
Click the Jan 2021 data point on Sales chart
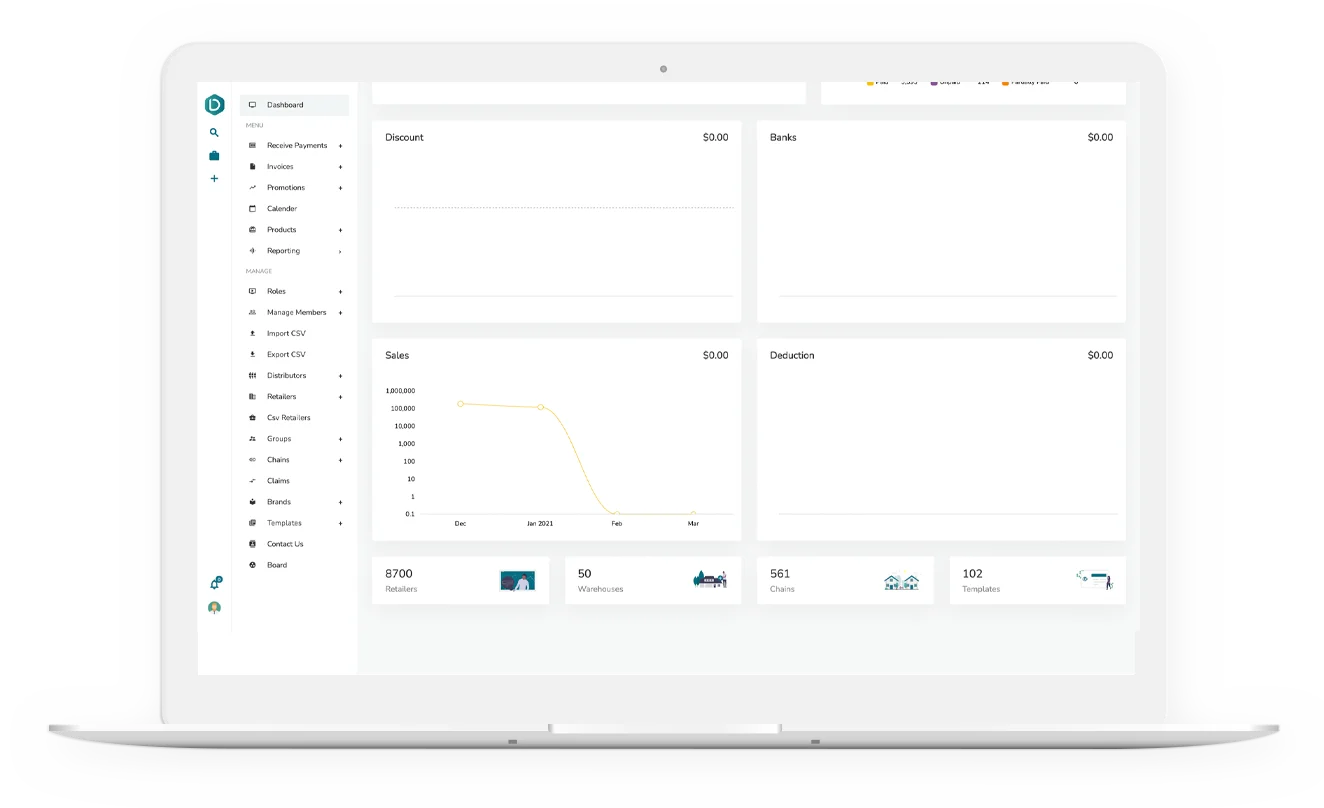pos(540,407)
